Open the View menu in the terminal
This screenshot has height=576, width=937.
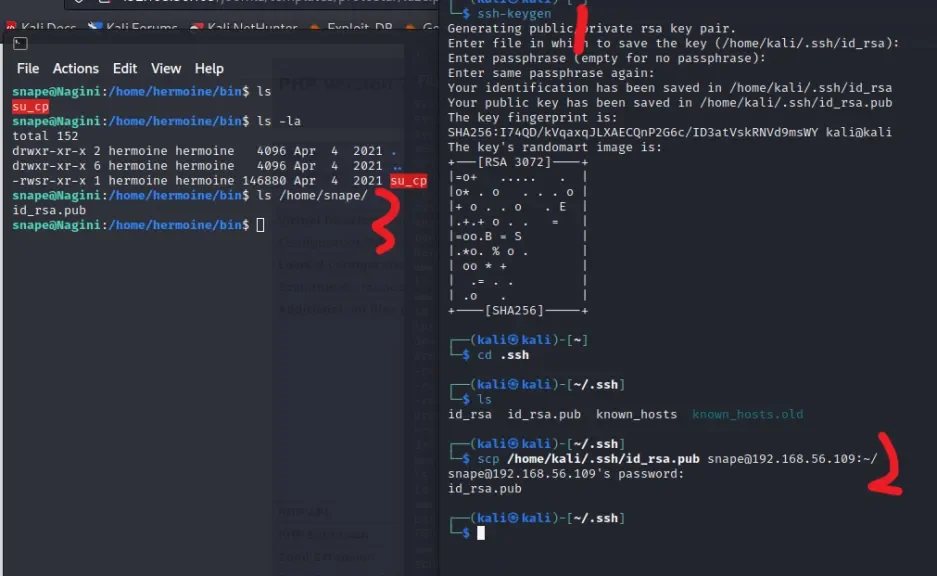(x=166, y=68)
